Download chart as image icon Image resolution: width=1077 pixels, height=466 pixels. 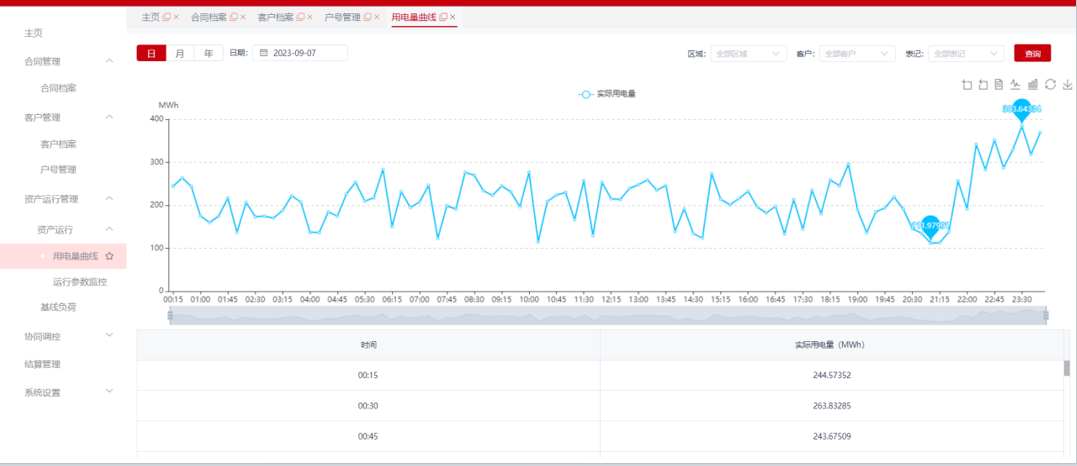click(1067, 85)
